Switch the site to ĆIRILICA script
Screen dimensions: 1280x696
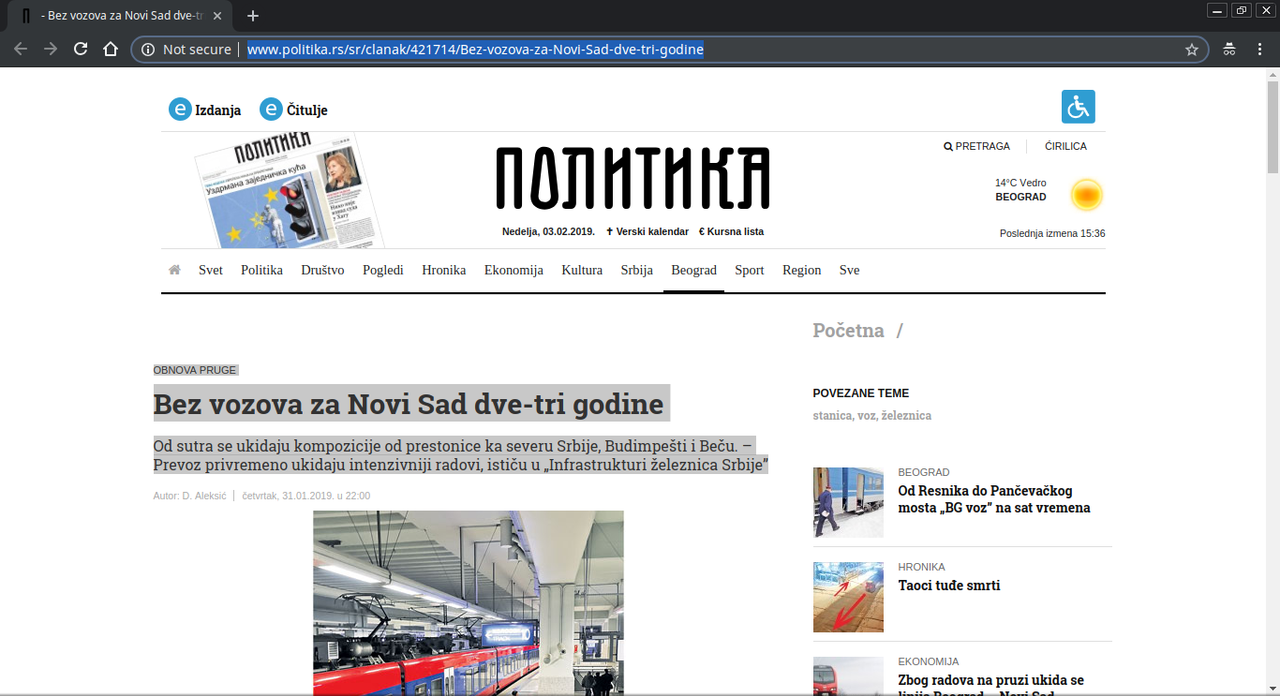1066,146
